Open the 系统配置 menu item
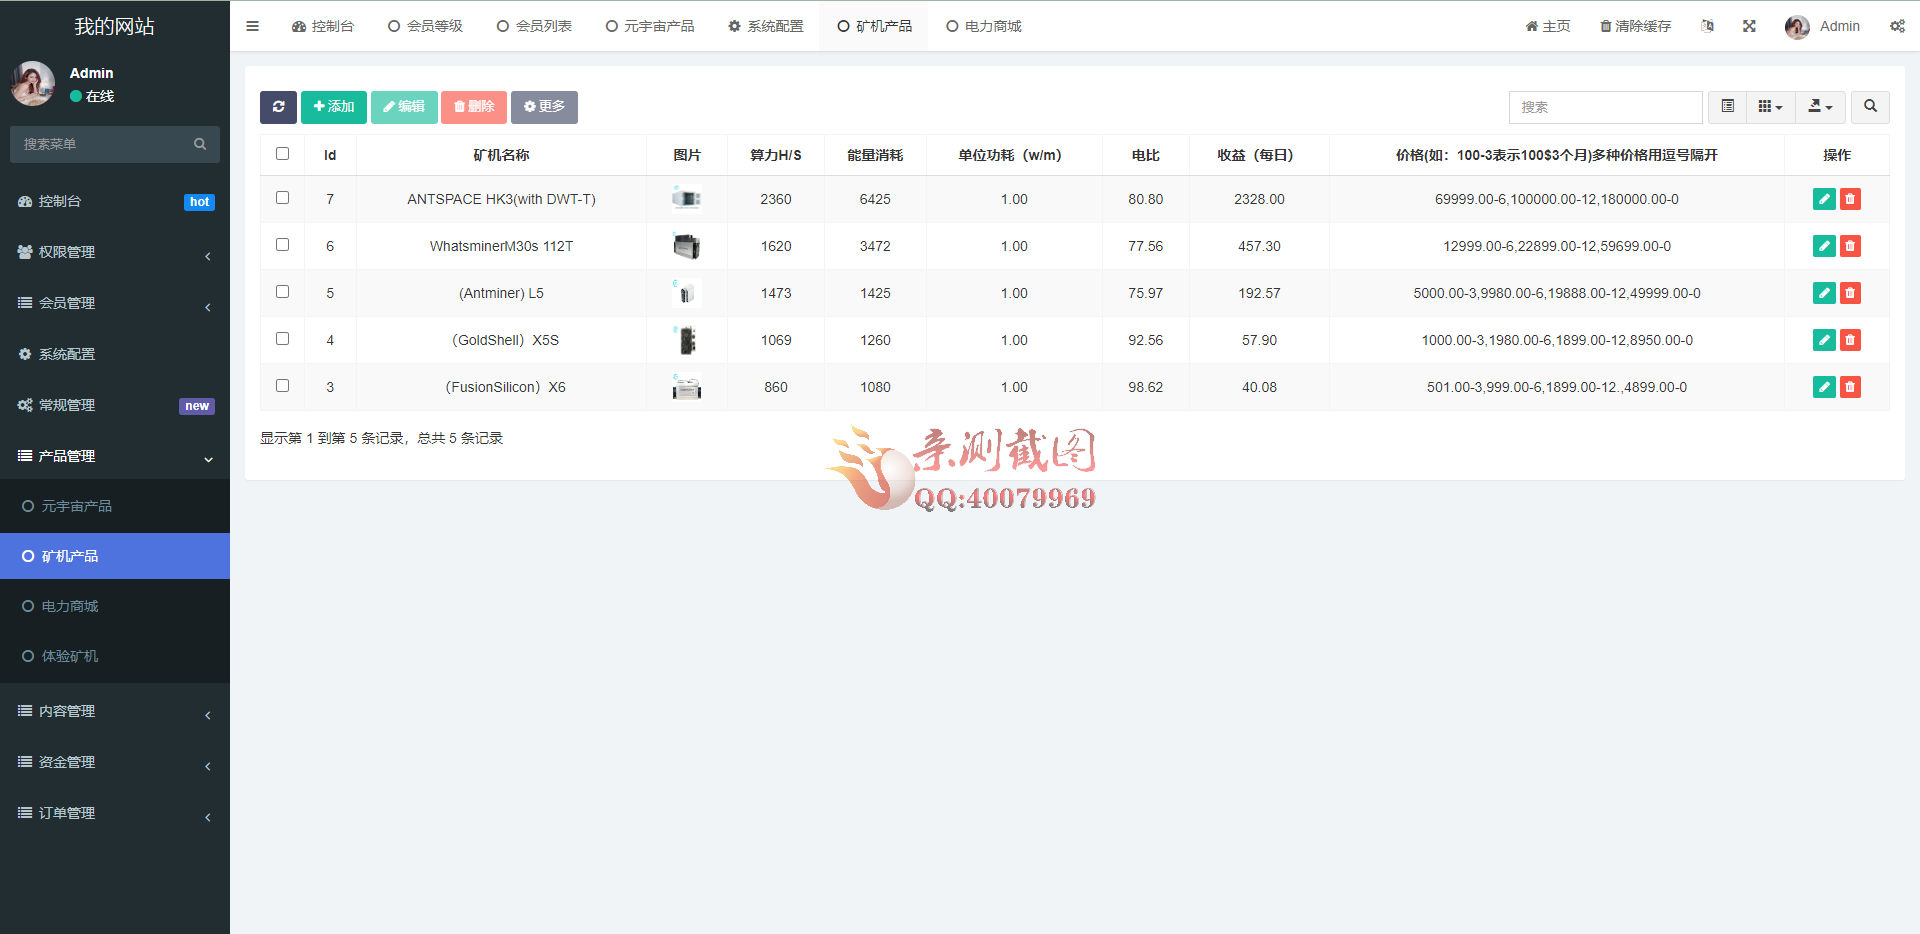 tap(766, 26)
